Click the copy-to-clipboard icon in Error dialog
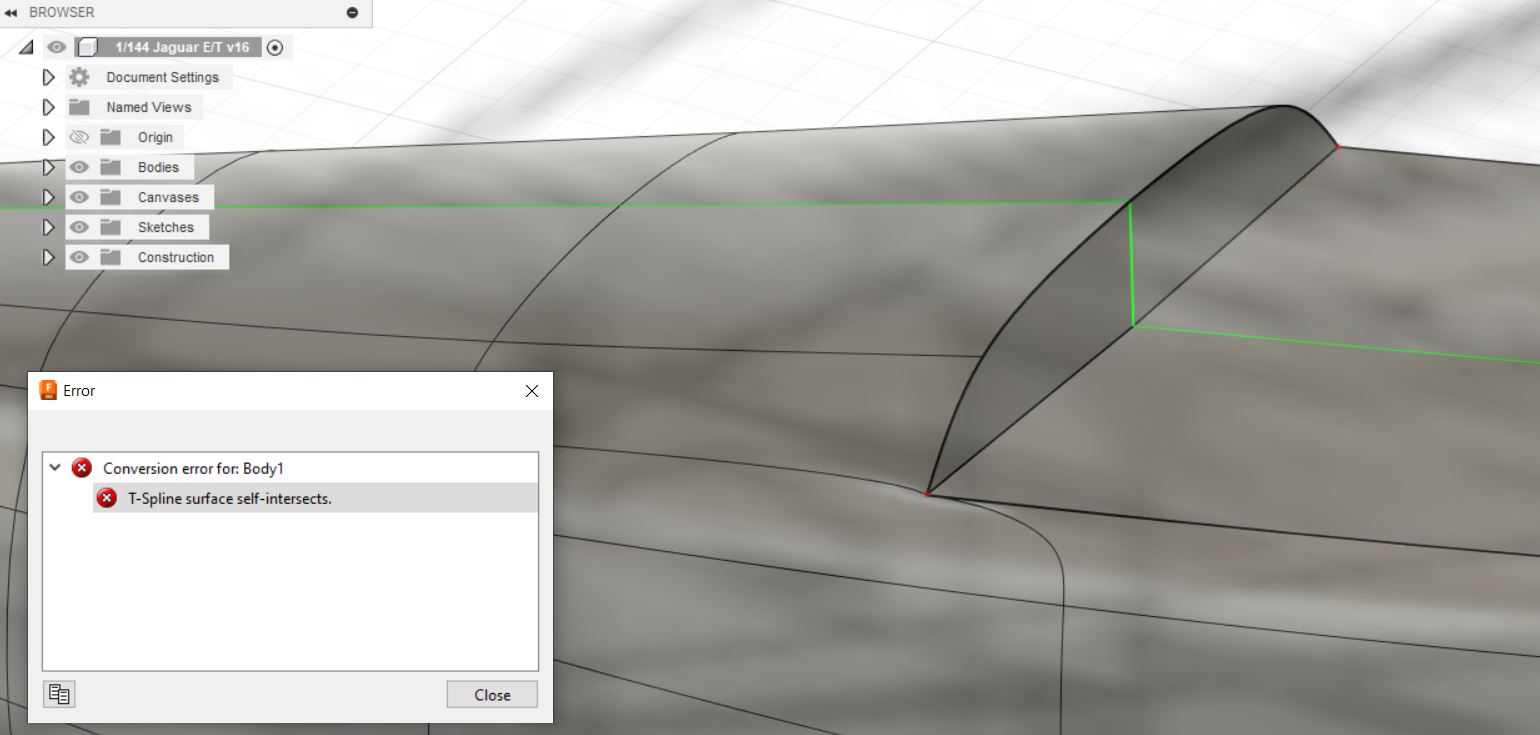The height and width of the screenshot is (735, 1540). coord(59,693)
